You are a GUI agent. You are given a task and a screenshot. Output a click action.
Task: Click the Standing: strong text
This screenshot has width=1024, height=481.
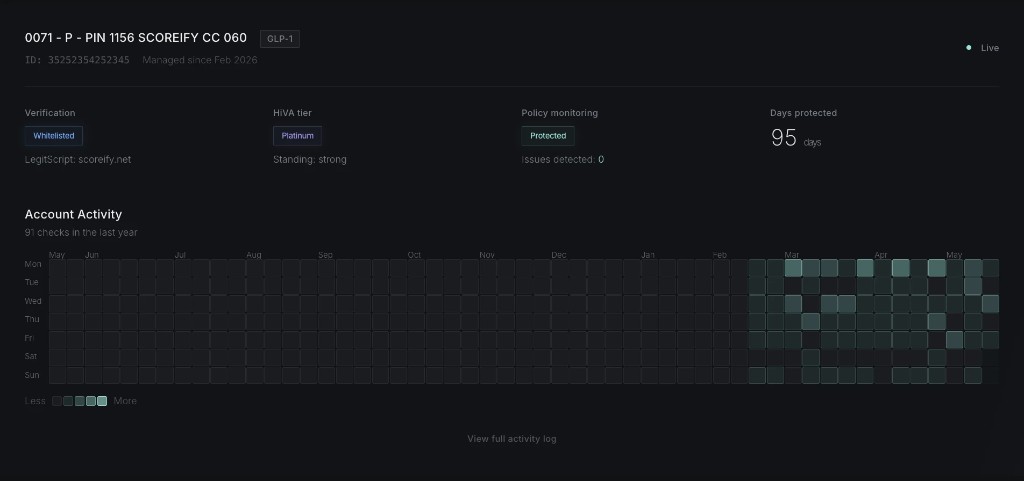310,159
